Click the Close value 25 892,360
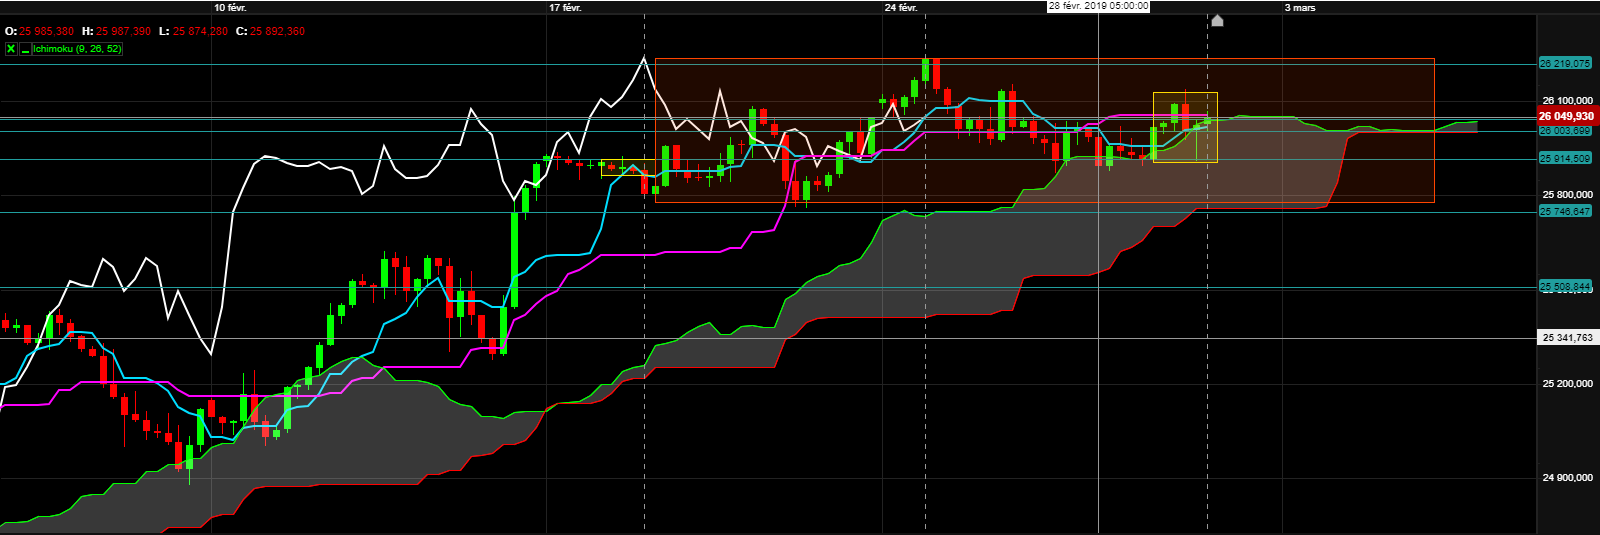The height and width of the screenshot is (535, 1600). point(277,31)
